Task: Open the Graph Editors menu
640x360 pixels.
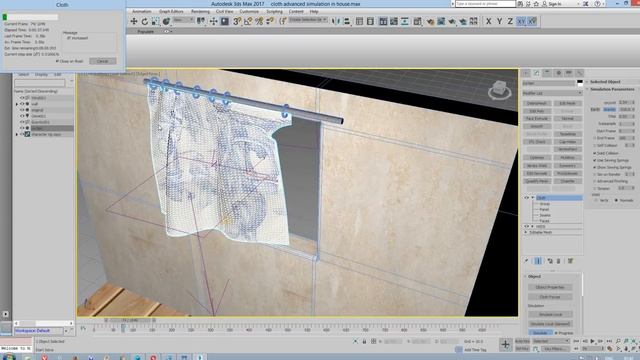Action: click(171, 11)
